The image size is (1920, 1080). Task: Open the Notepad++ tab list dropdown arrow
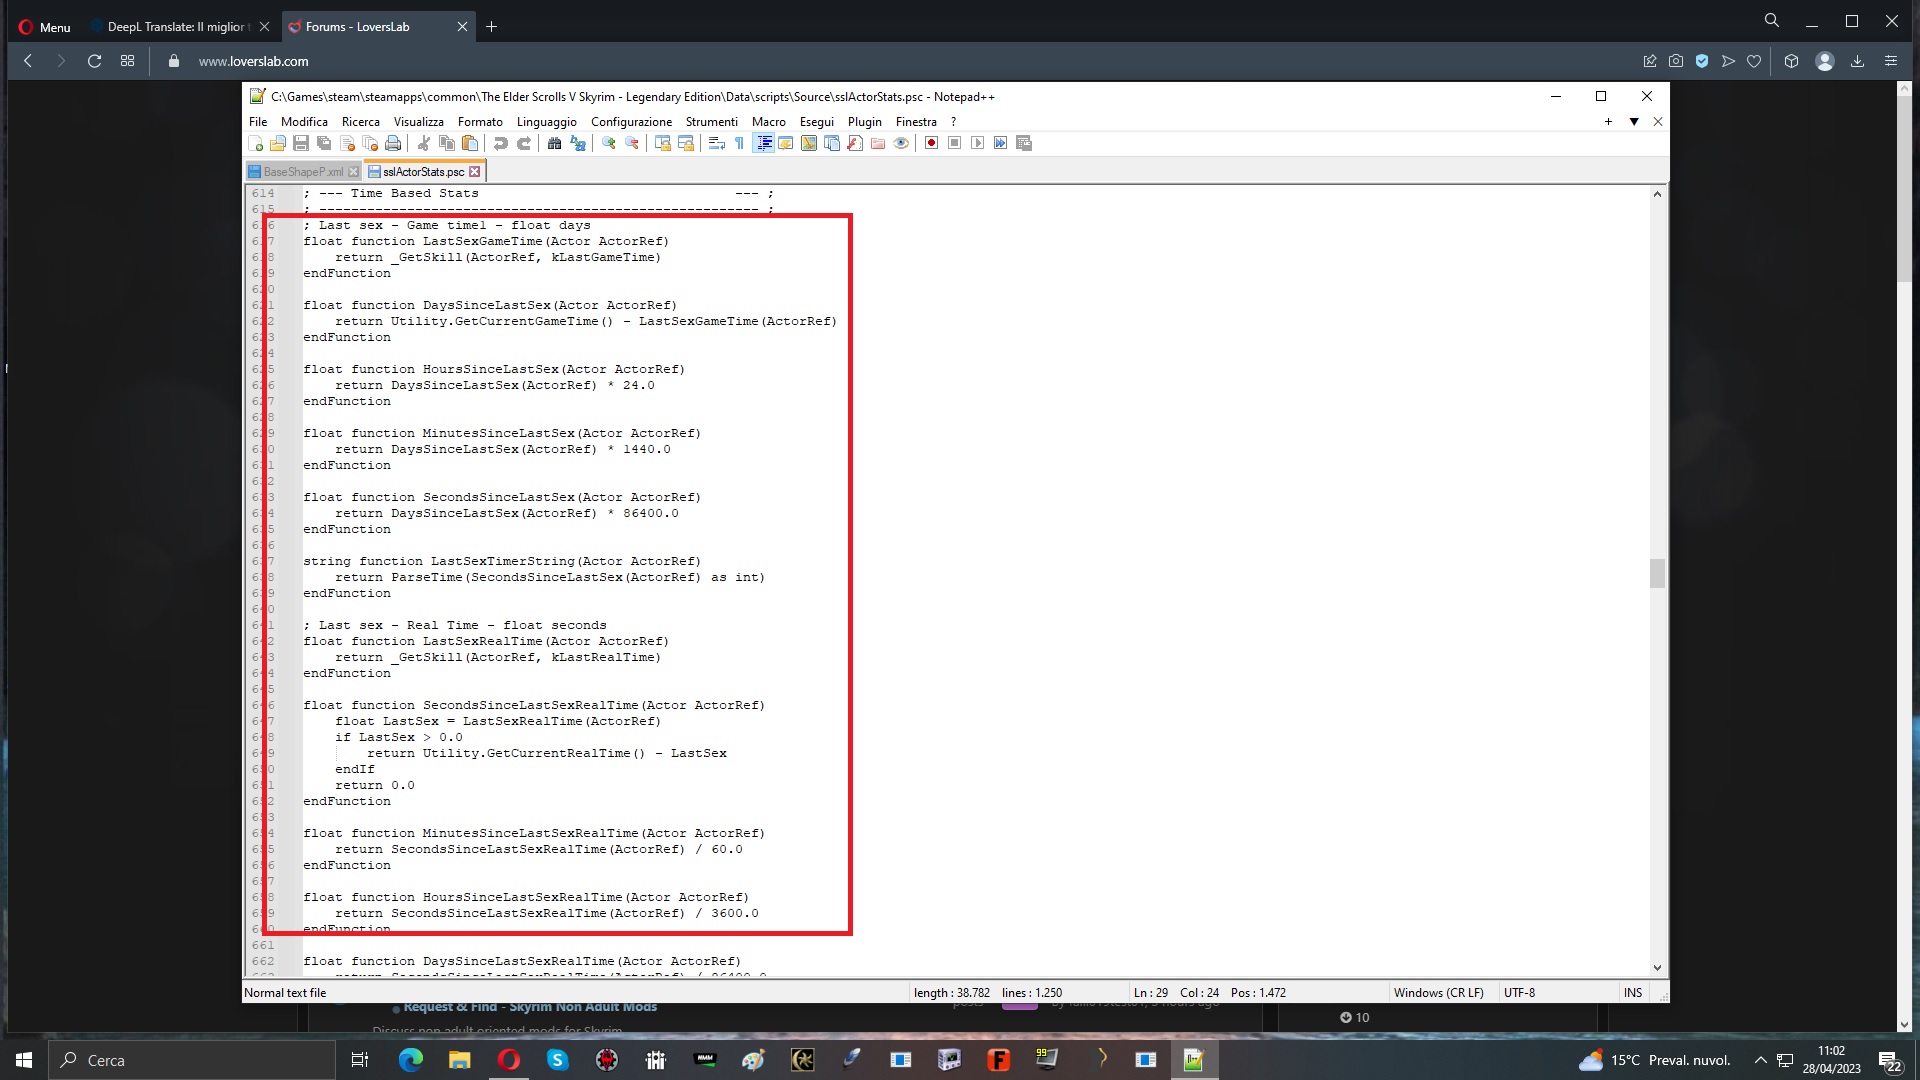[x=1634, y=121]
